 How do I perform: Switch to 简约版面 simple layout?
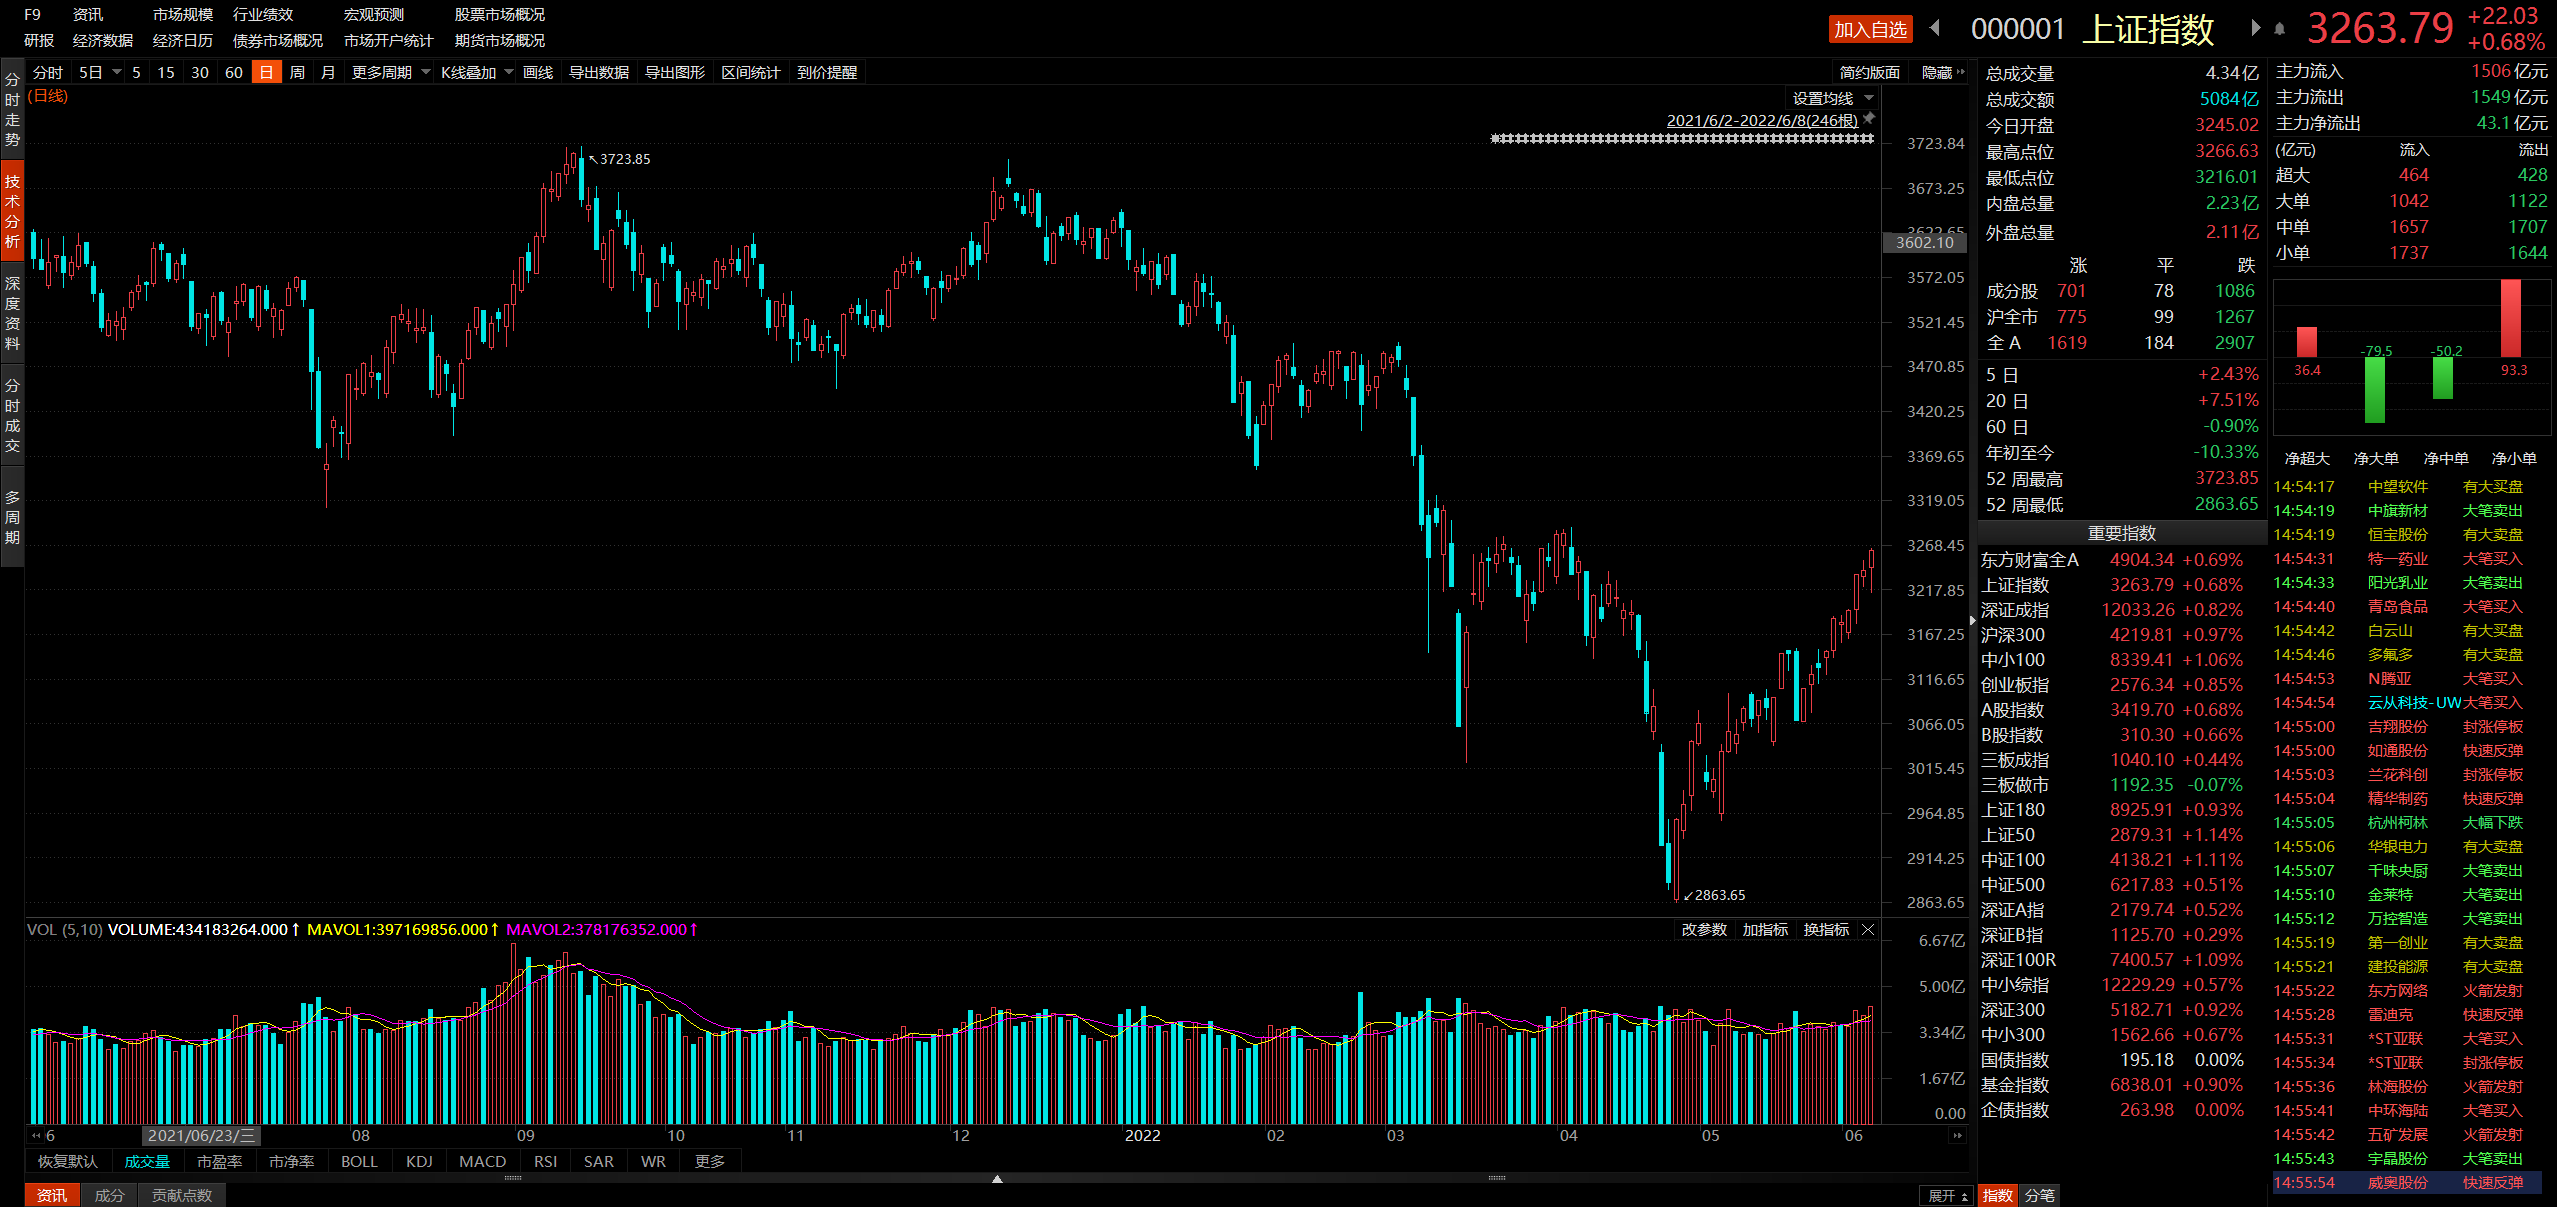1869,72
